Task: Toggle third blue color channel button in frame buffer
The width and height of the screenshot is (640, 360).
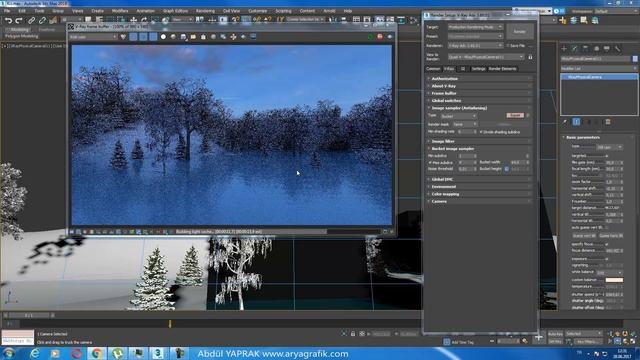Action: pyautogui.click(x=153, y=37)
